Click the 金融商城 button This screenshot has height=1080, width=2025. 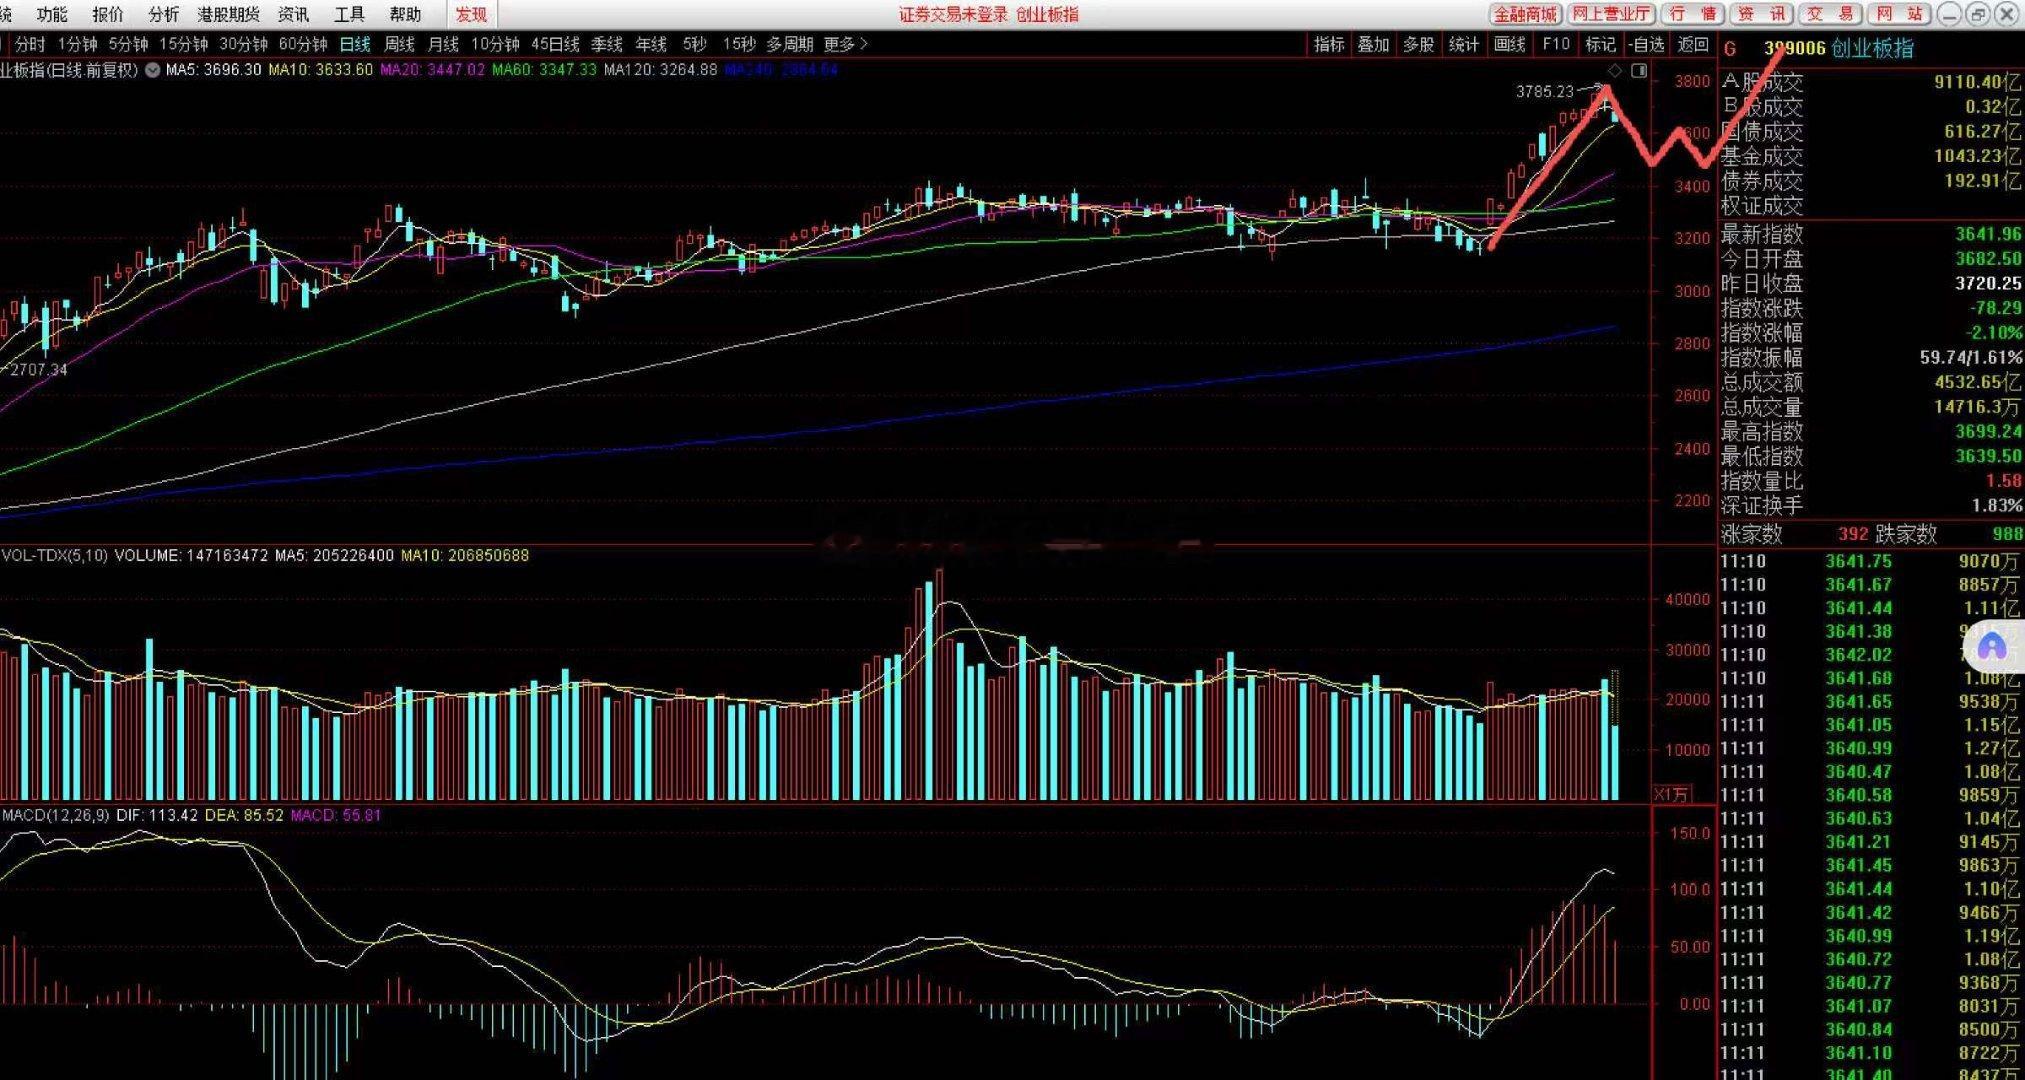1524,14
